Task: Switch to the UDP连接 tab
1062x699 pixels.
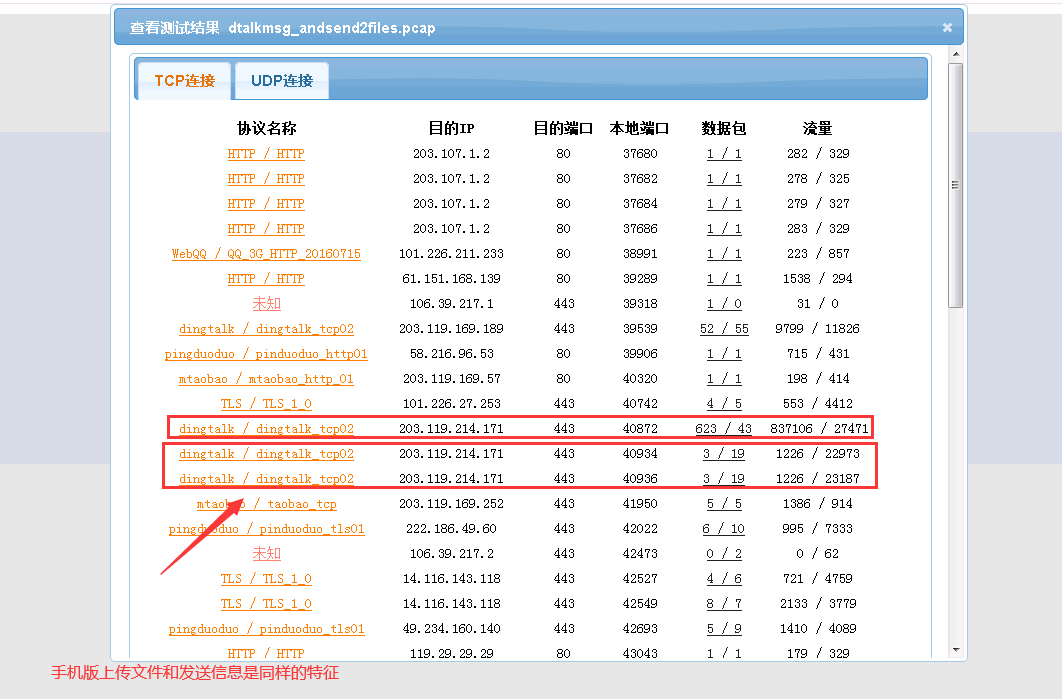Action: point(282,81)
